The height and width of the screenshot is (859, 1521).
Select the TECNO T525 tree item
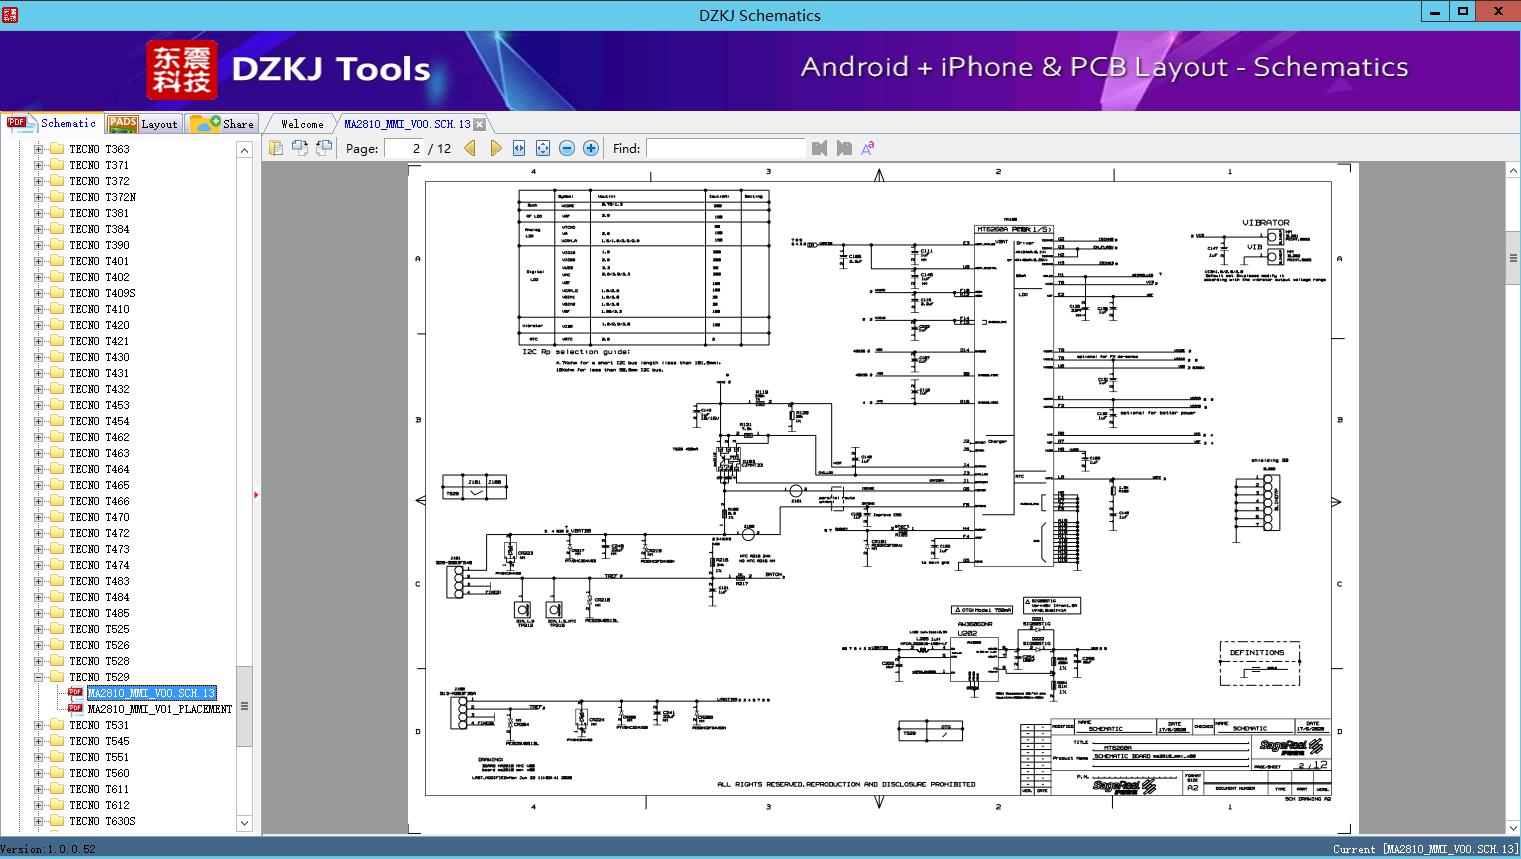point(99,629)
